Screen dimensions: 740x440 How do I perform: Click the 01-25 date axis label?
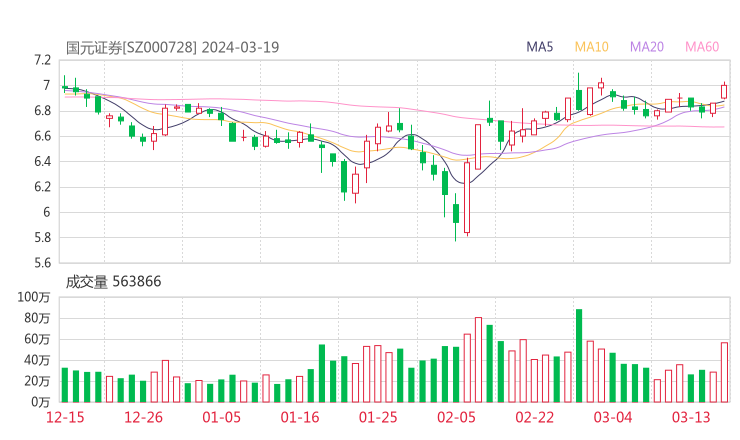(378, 417)
